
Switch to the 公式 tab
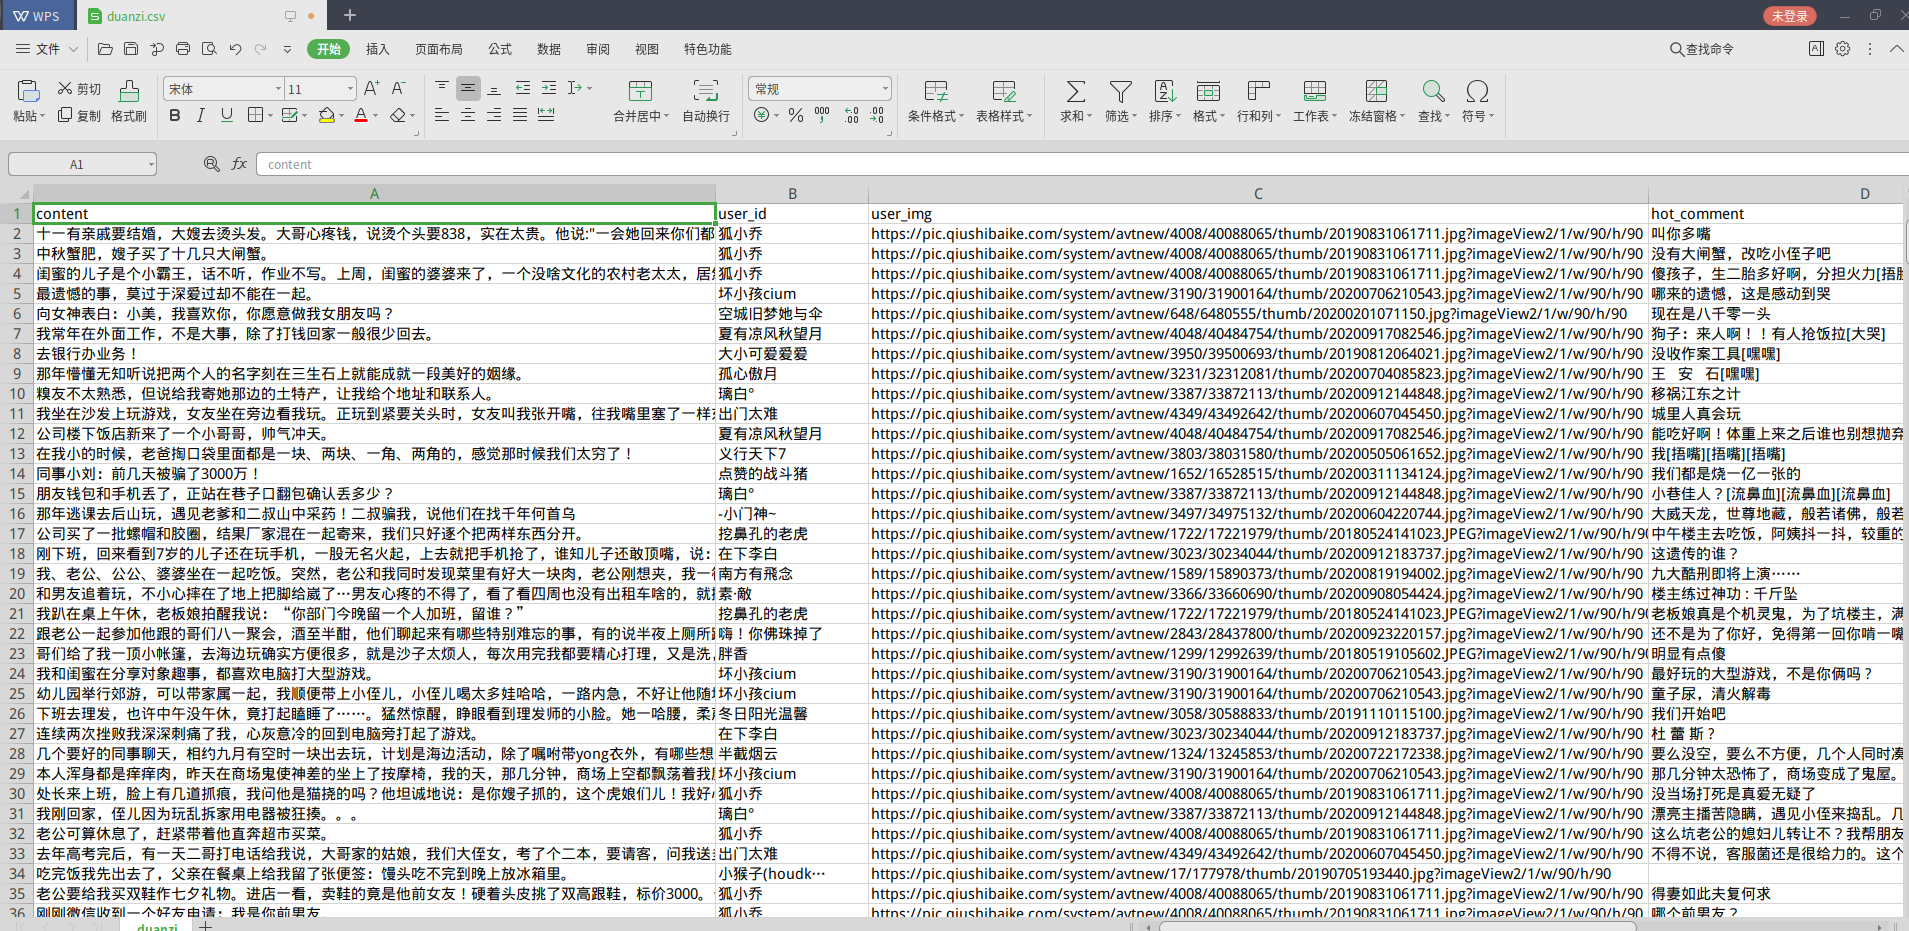500,49
